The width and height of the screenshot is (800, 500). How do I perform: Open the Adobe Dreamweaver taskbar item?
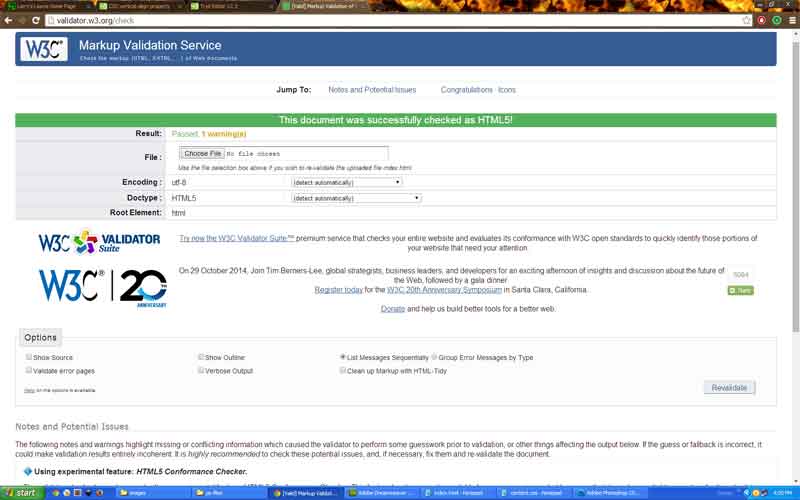[381, 493]
